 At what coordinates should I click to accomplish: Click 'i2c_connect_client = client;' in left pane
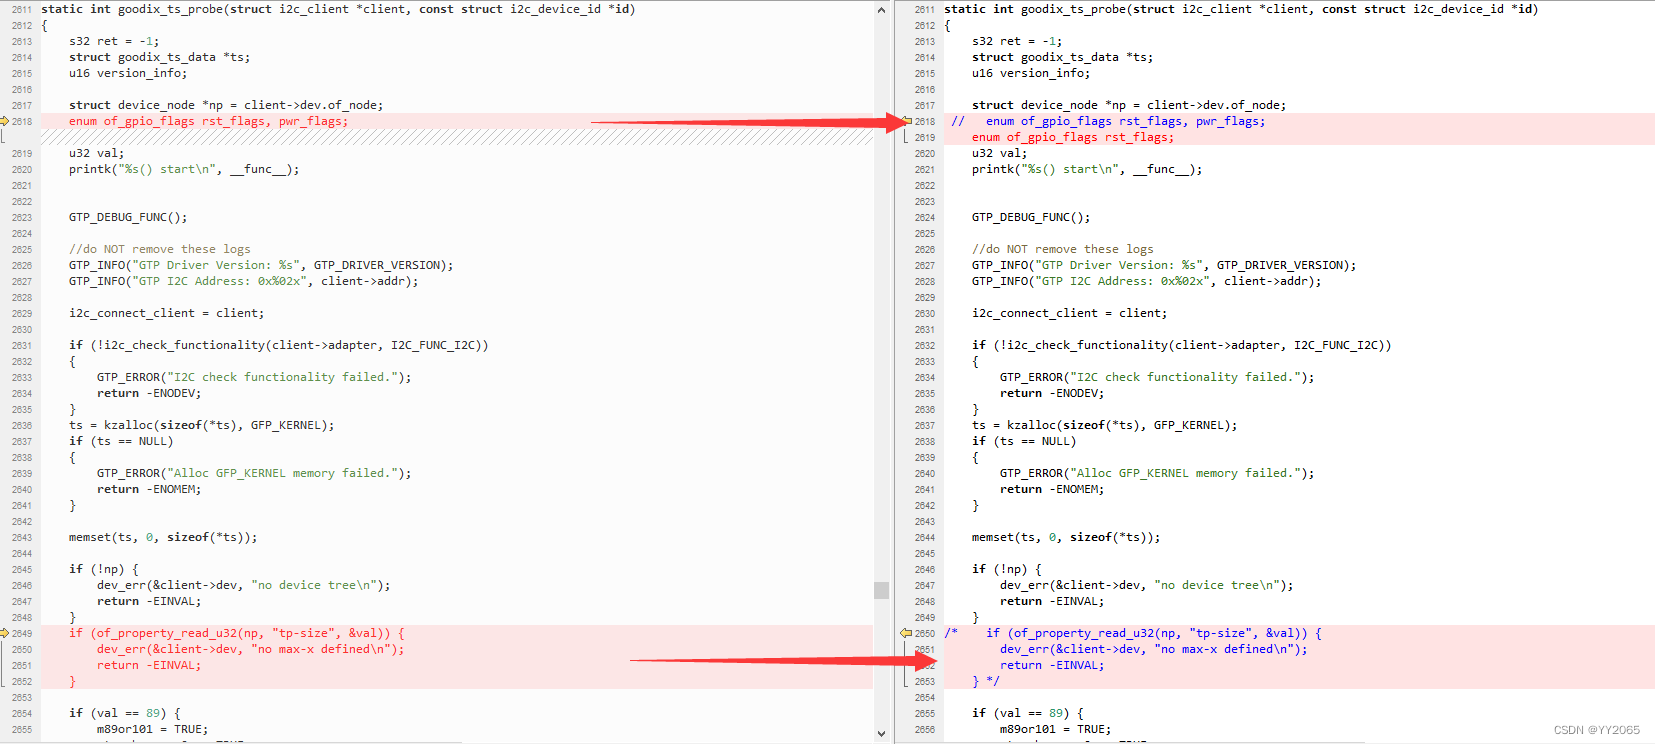click(167, 313)
